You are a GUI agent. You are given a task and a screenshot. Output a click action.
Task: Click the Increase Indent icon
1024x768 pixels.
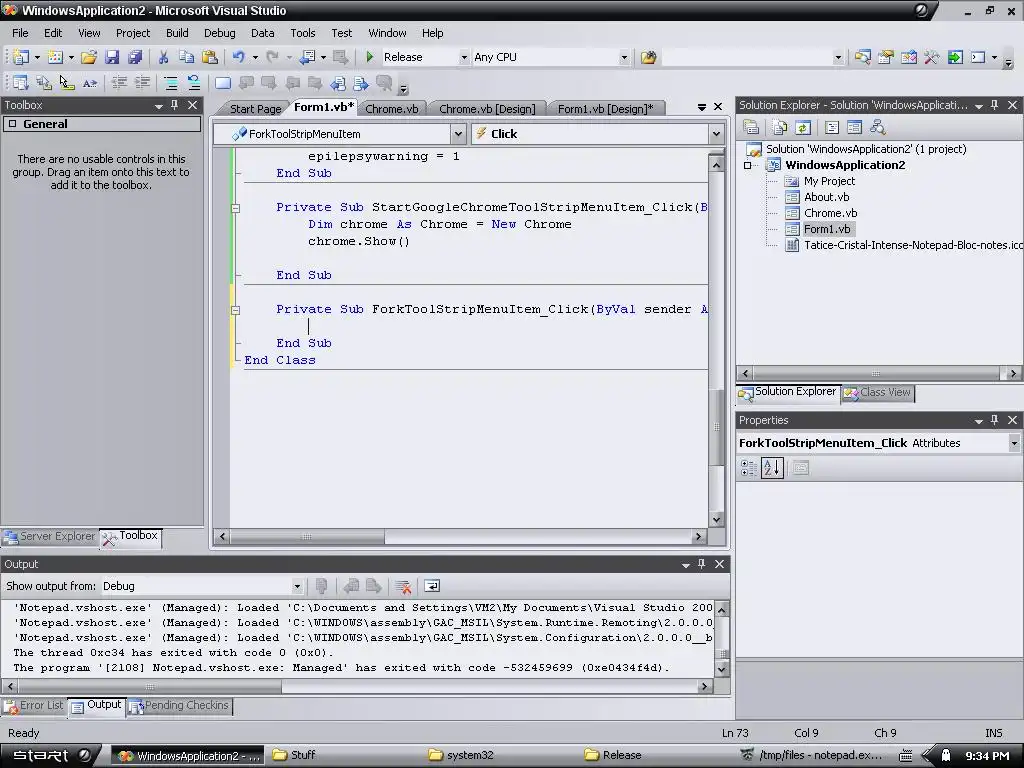click(142, 83)
